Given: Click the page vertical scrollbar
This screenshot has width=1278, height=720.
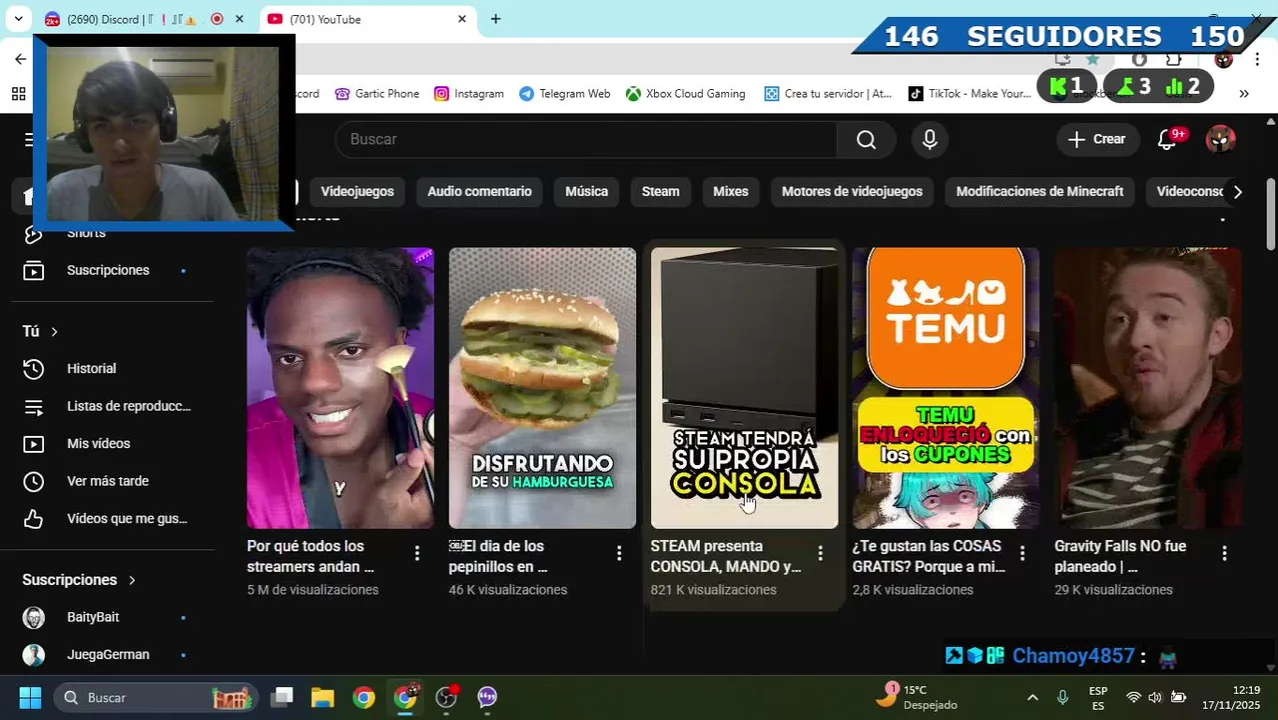Looking at the screenshot, I should (x=1271, y=215).
